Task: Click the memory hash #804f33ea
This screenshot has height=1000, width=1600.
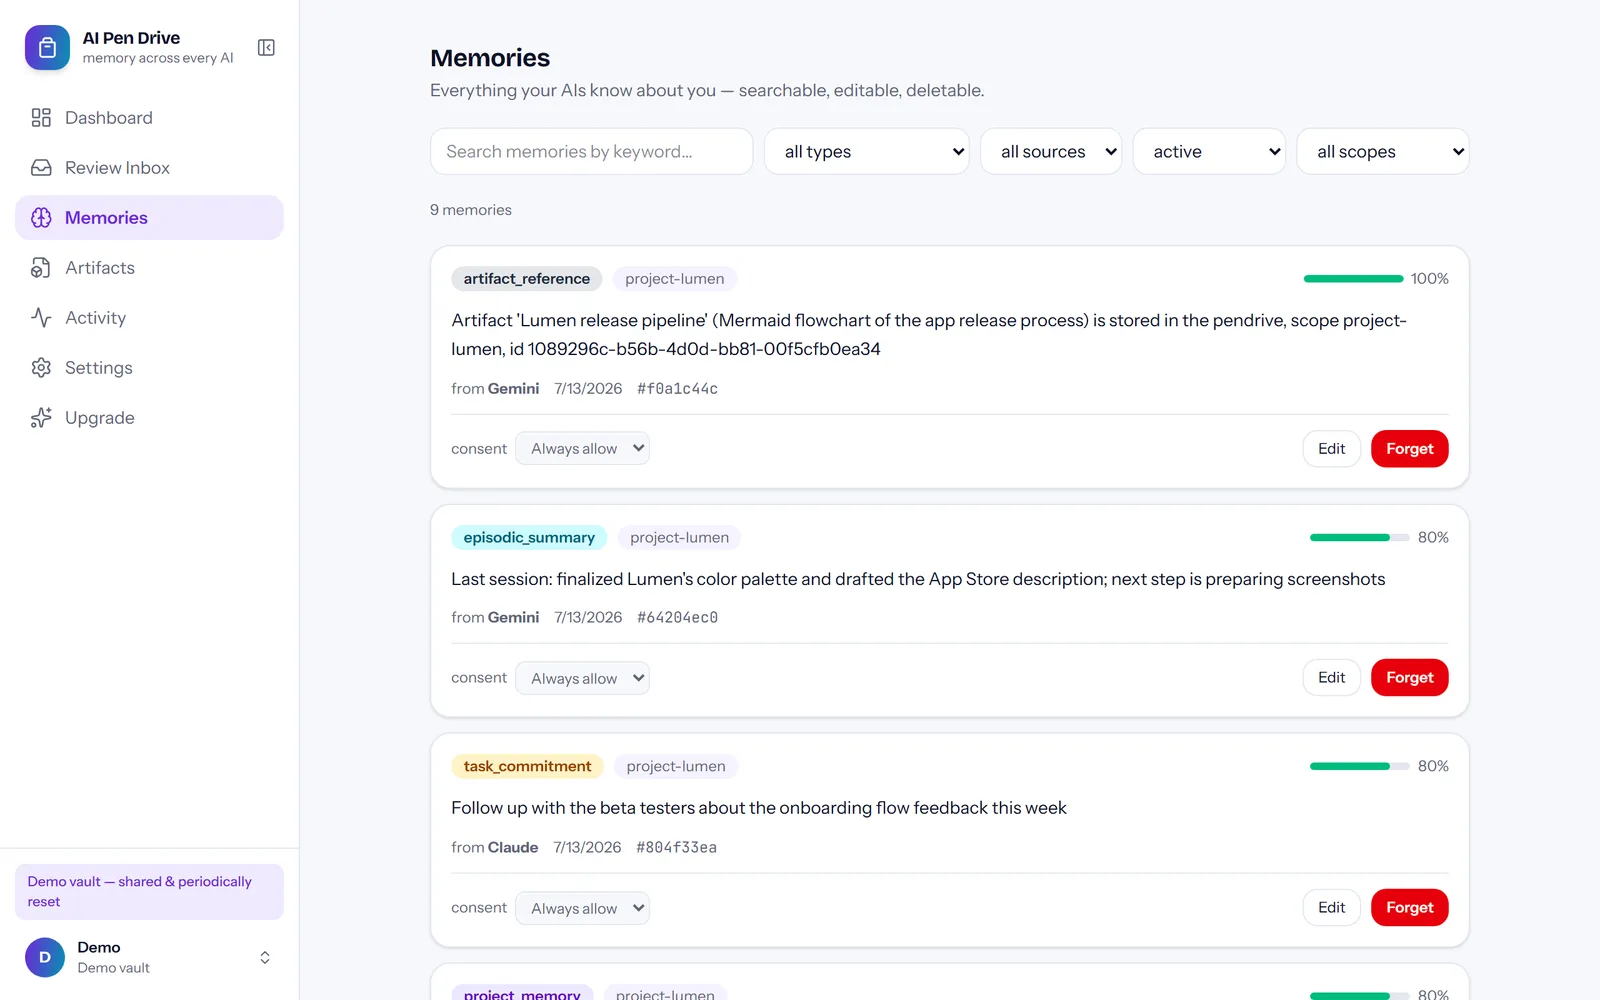Action: (676, 848)
